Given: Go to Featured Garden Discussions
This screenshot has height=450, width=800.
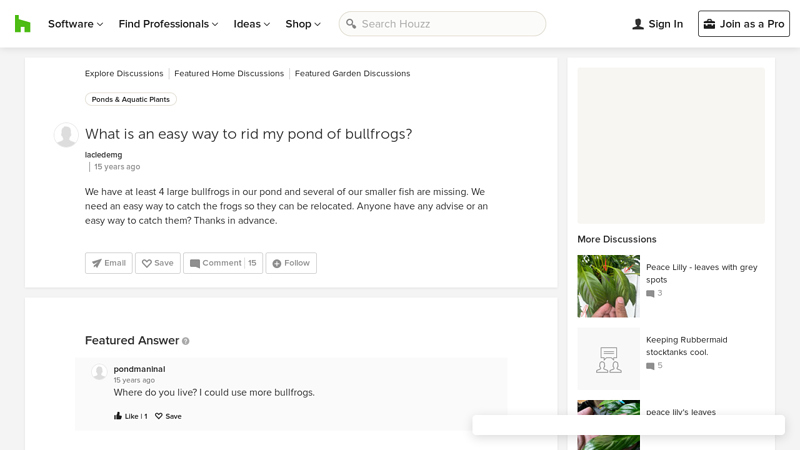Looking at the screenshot, I should tap(353, 73).
